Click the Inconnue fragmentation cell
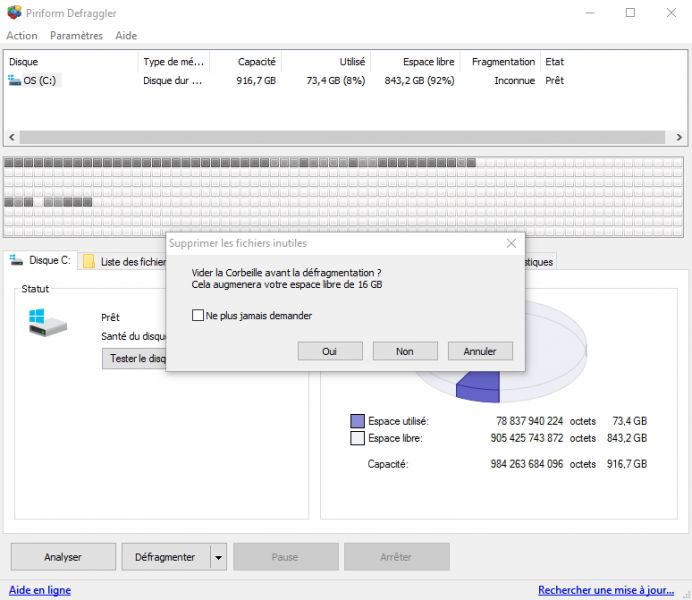Image resolution: width=692 pixels, height=600 pixels. click(515, 81)
